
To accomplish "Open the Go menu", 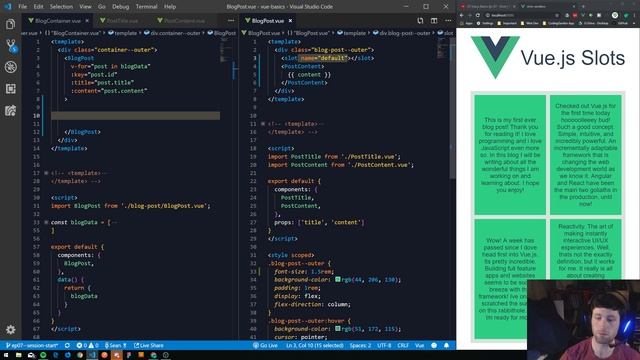I will click(x=102, y=7).
